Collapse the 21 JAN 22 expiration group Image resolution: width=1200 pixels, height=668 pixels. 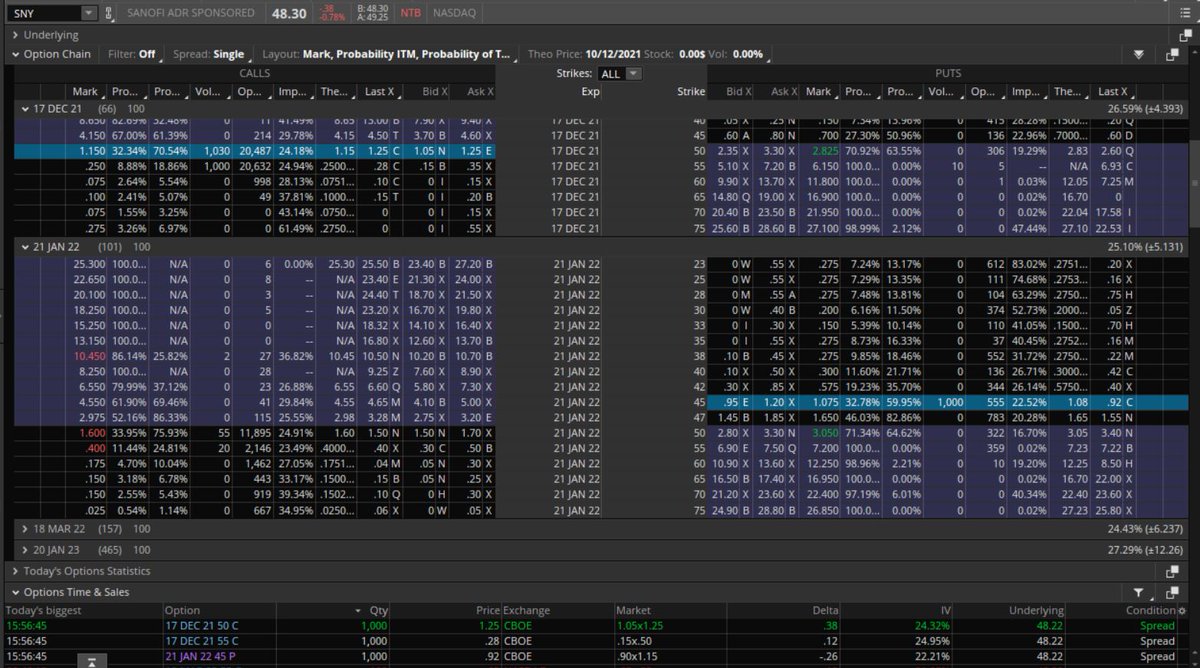click(25, 246)
